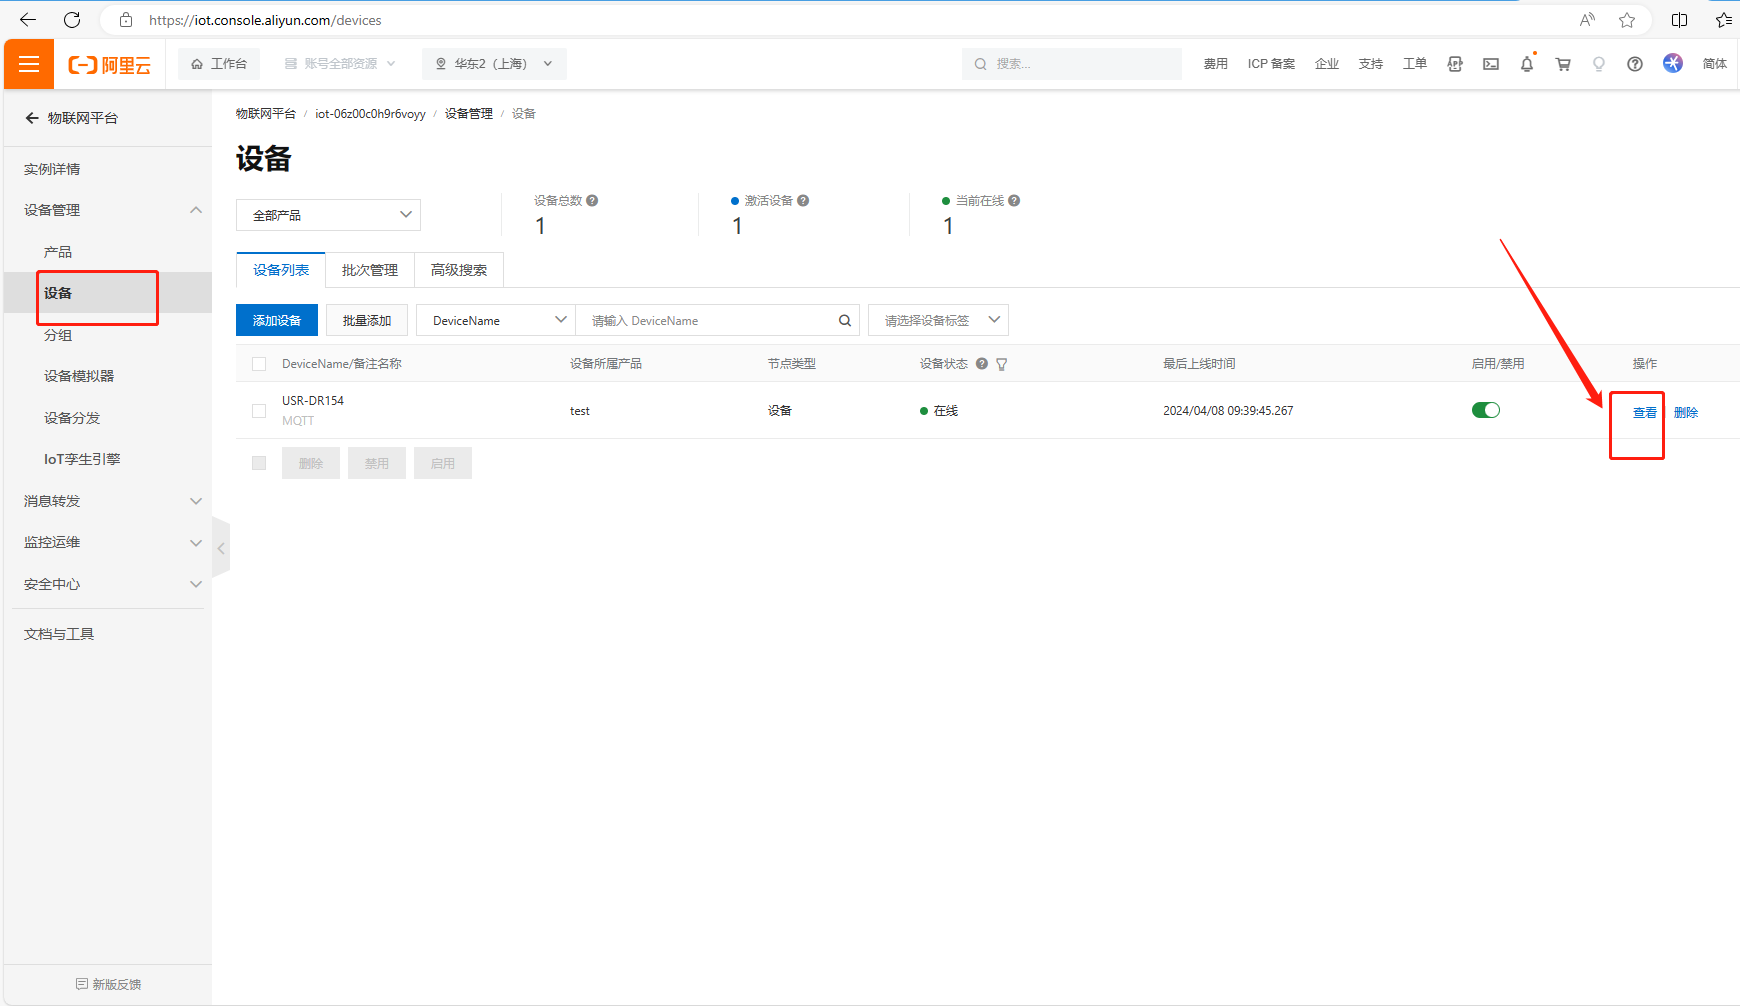
Task: Open the DeviceName search type dropdown
Action: click(496, 321)
